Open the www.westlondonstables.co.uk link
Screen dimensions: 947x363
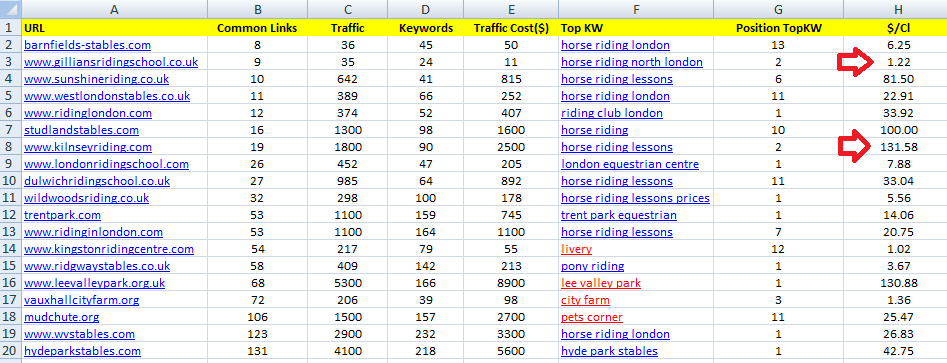point(107,96)
